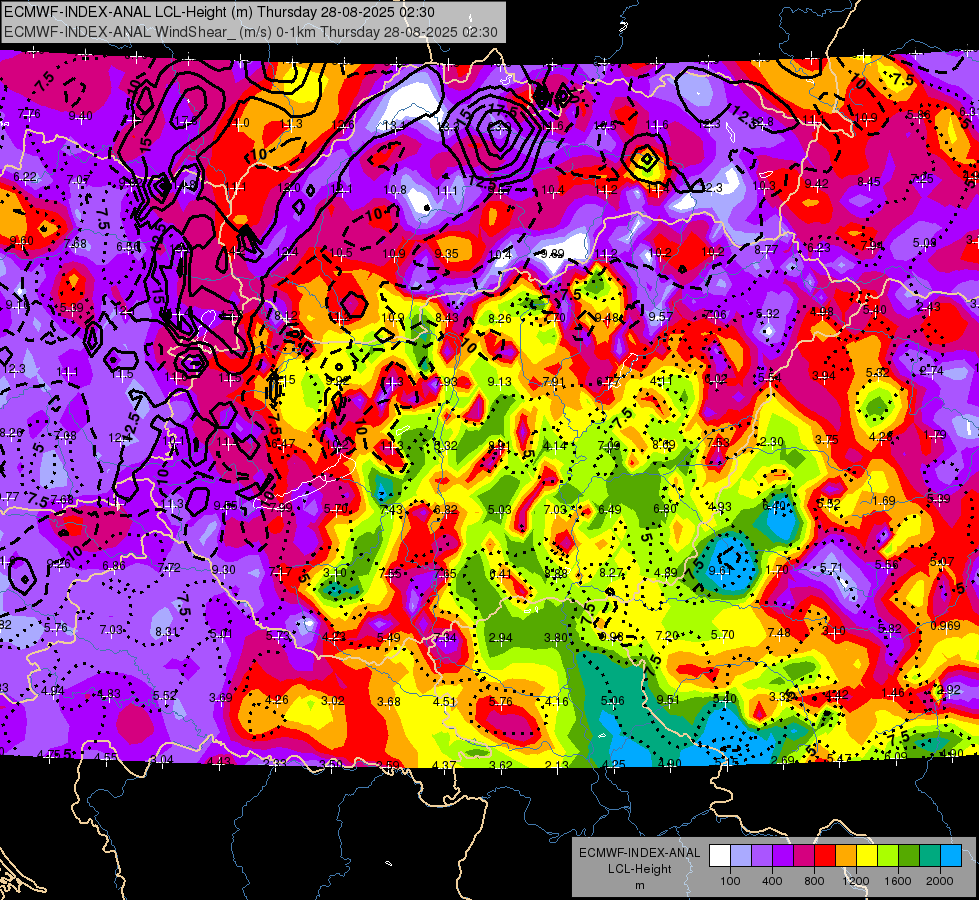979x900 pixels.
Task: Click the wind shear value 8.31
Action: [x=166, y=631]
